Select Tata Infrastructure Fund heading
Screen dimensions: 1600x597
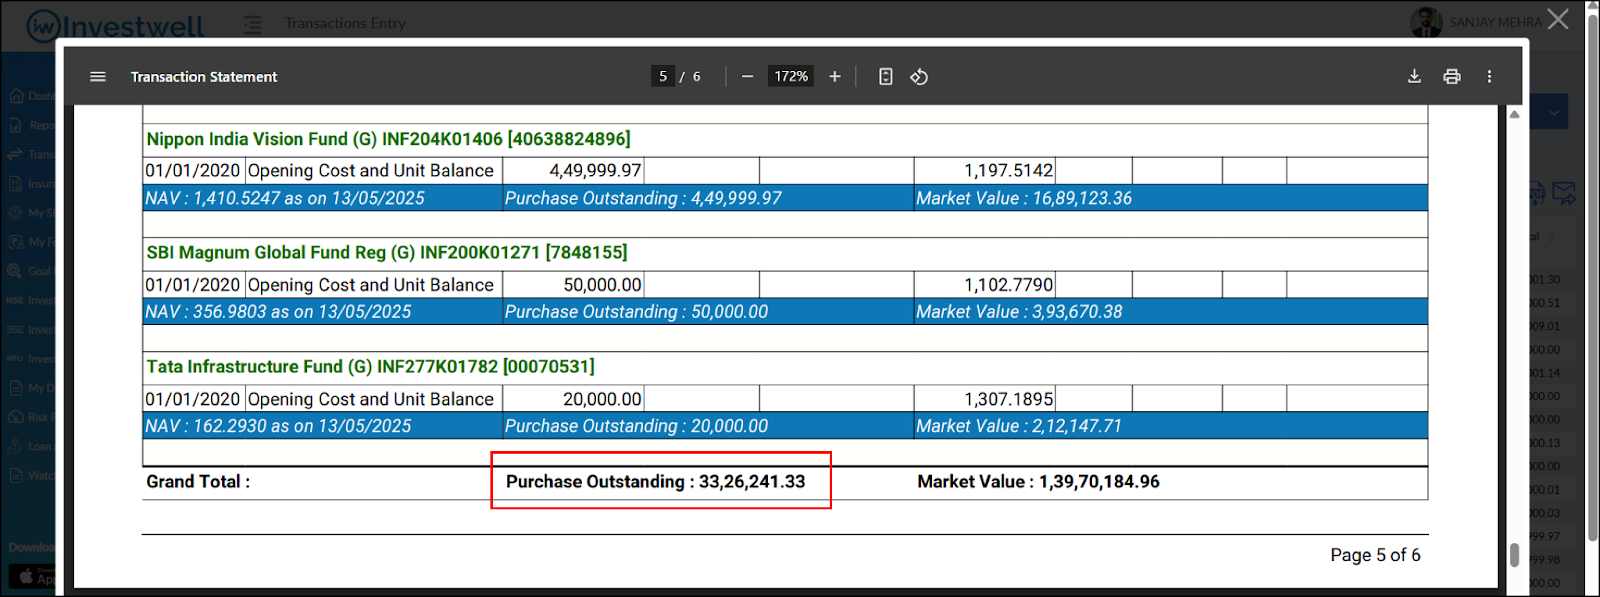click(370, 366)
